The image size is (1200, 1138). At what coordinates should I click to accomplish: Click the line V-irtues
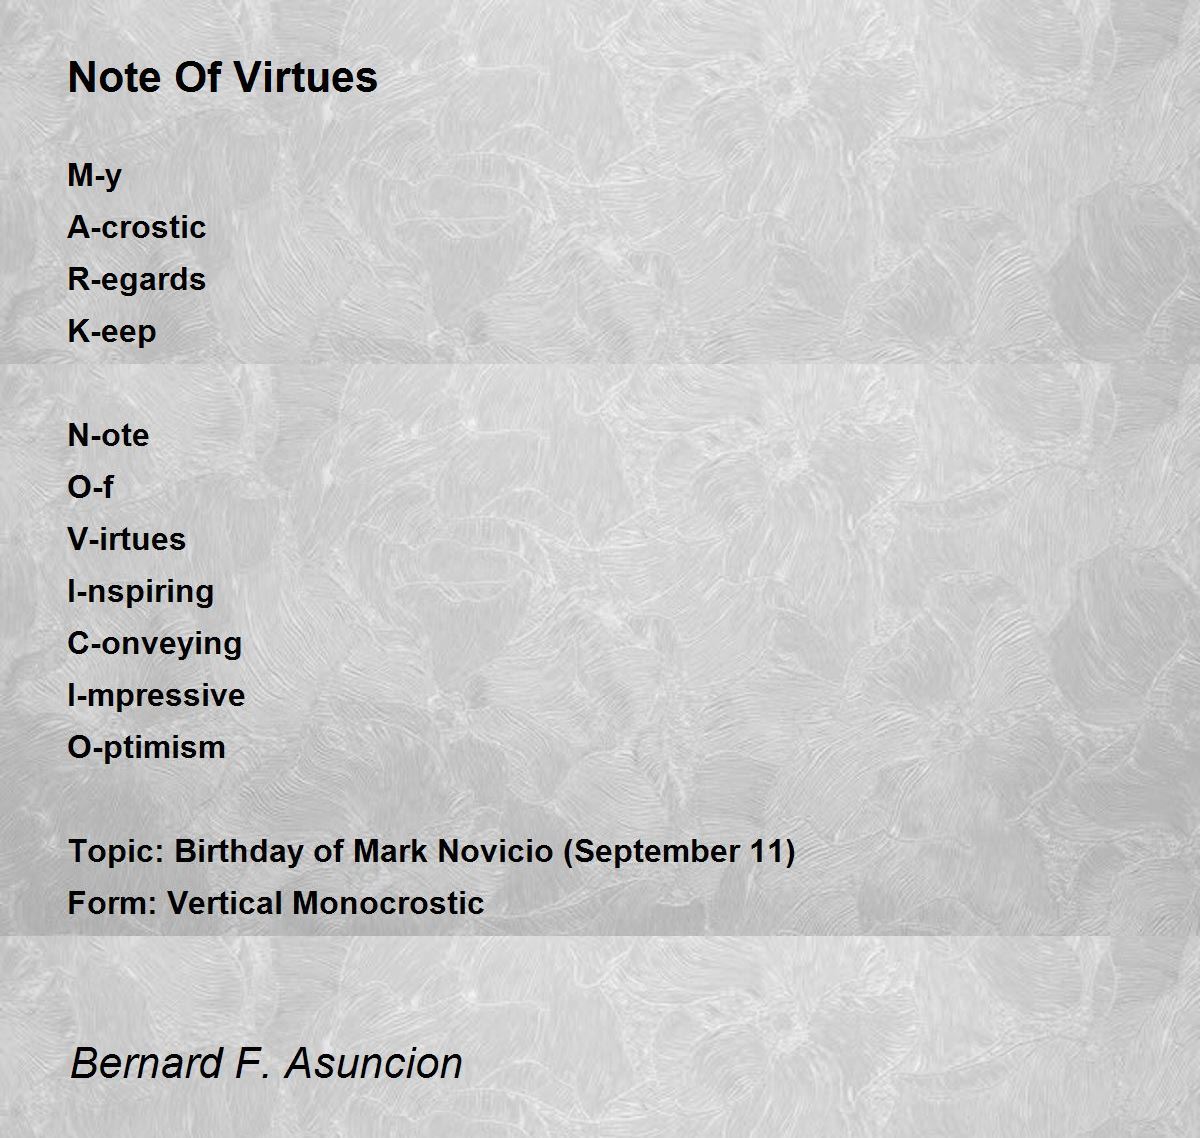[x=126, y=539]
